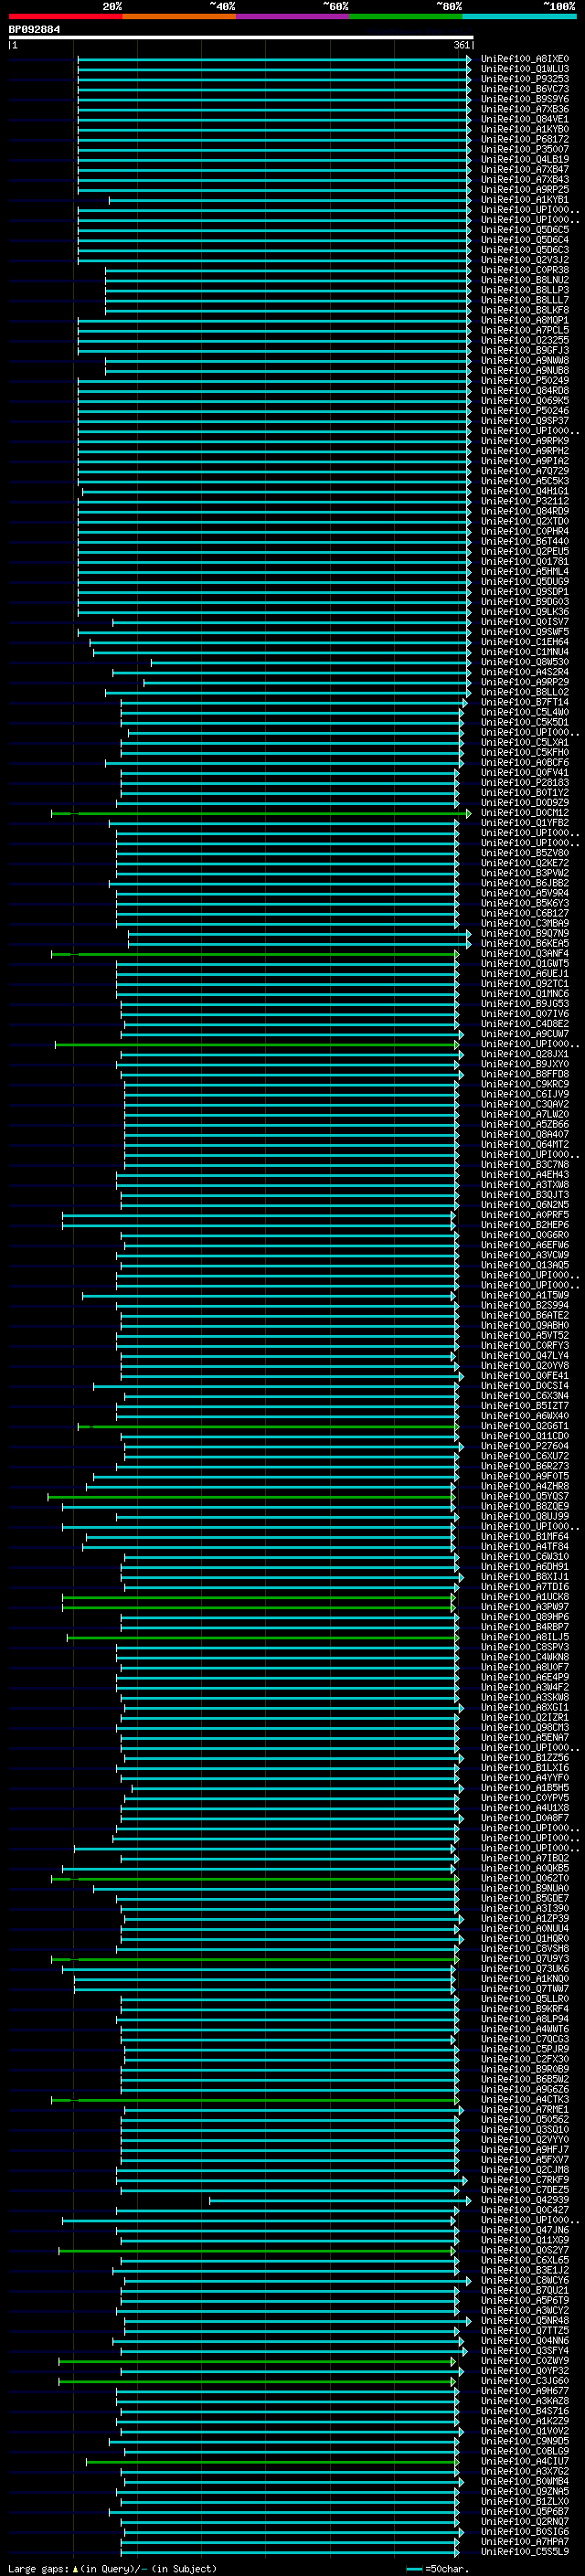Image resolution: width=585 pixels, height=2576 pixels.
Task: Select hit label UniRef100_B7QU21
Action: coord(524,2291)
